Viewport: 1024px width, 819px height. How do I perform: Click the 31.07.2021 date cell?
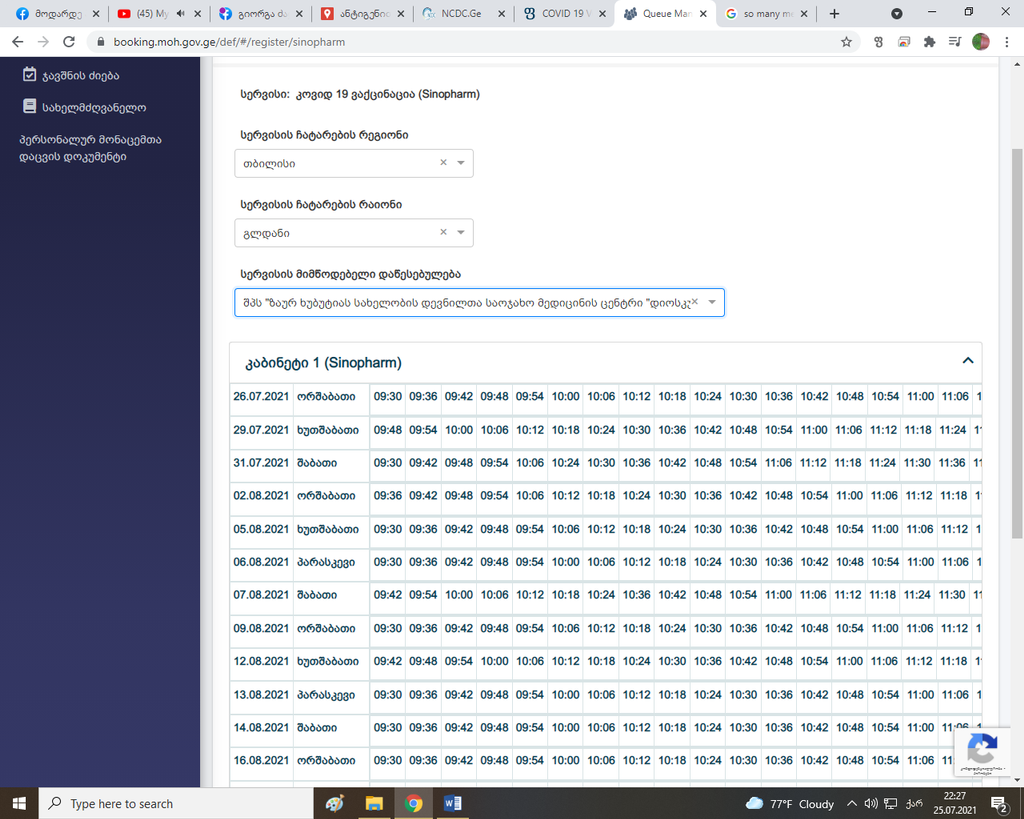click(x=261, y=462)
